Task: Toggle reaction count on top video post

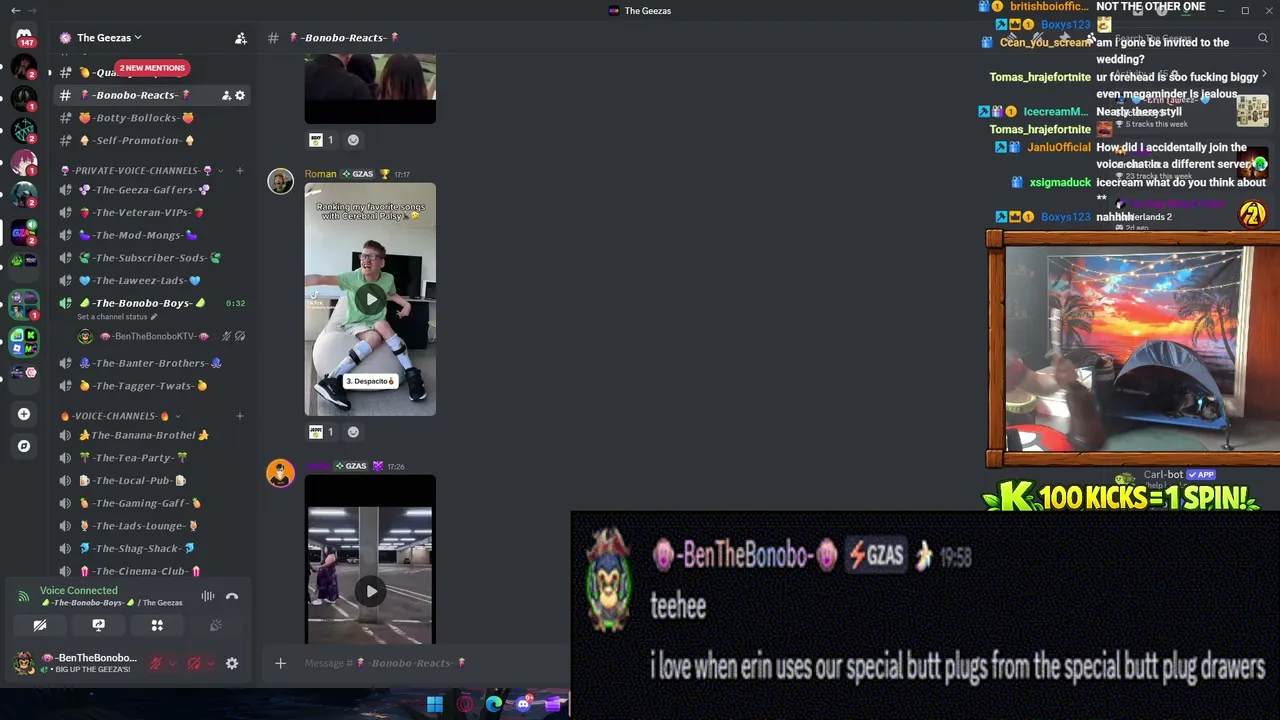Action: click(322, 140)
